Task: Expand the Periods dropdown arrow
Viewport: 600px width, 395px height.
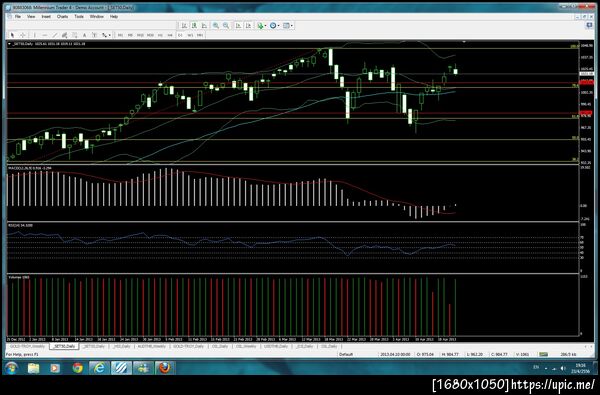Action: (x=279, y=26)
